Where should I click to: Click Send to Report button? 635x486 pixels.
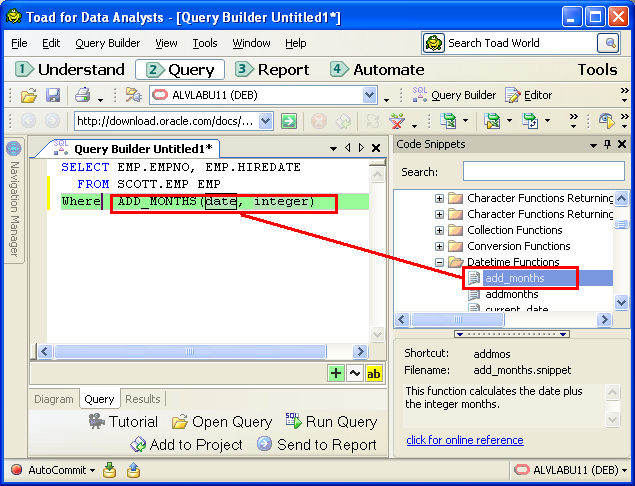[317, 445]
